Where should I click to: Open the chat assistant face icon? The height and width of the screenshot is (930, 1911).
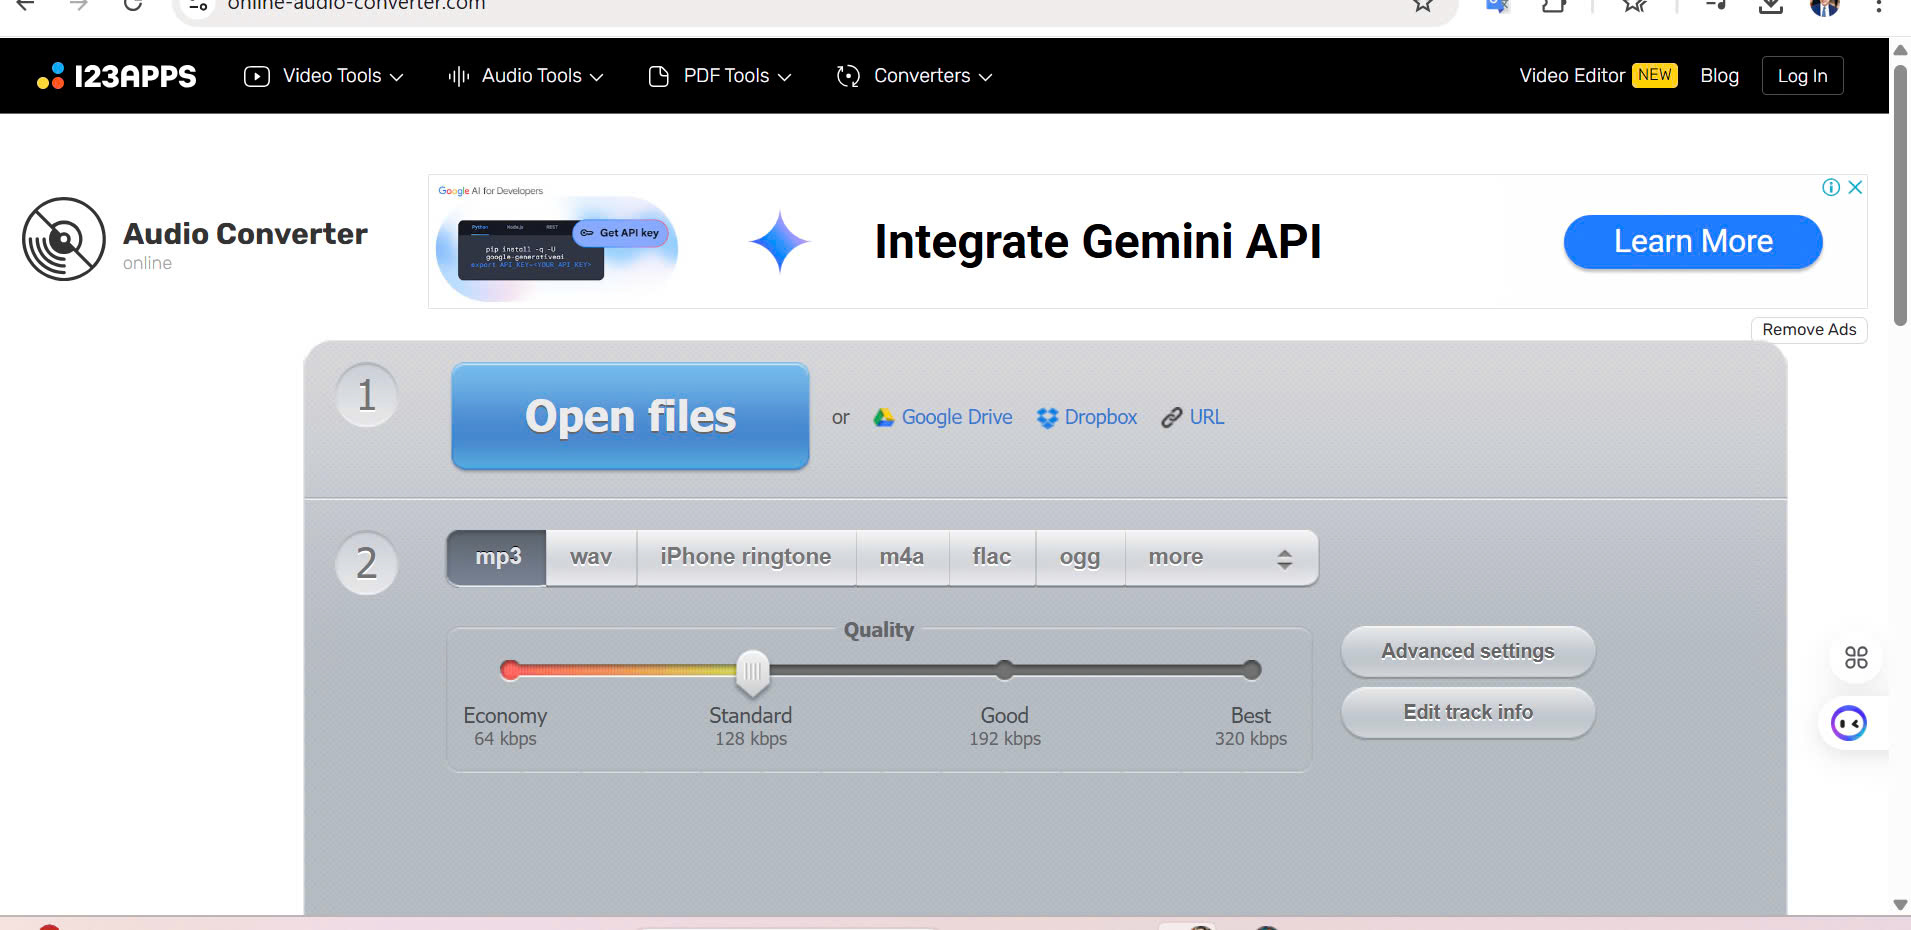point(1848,722)
